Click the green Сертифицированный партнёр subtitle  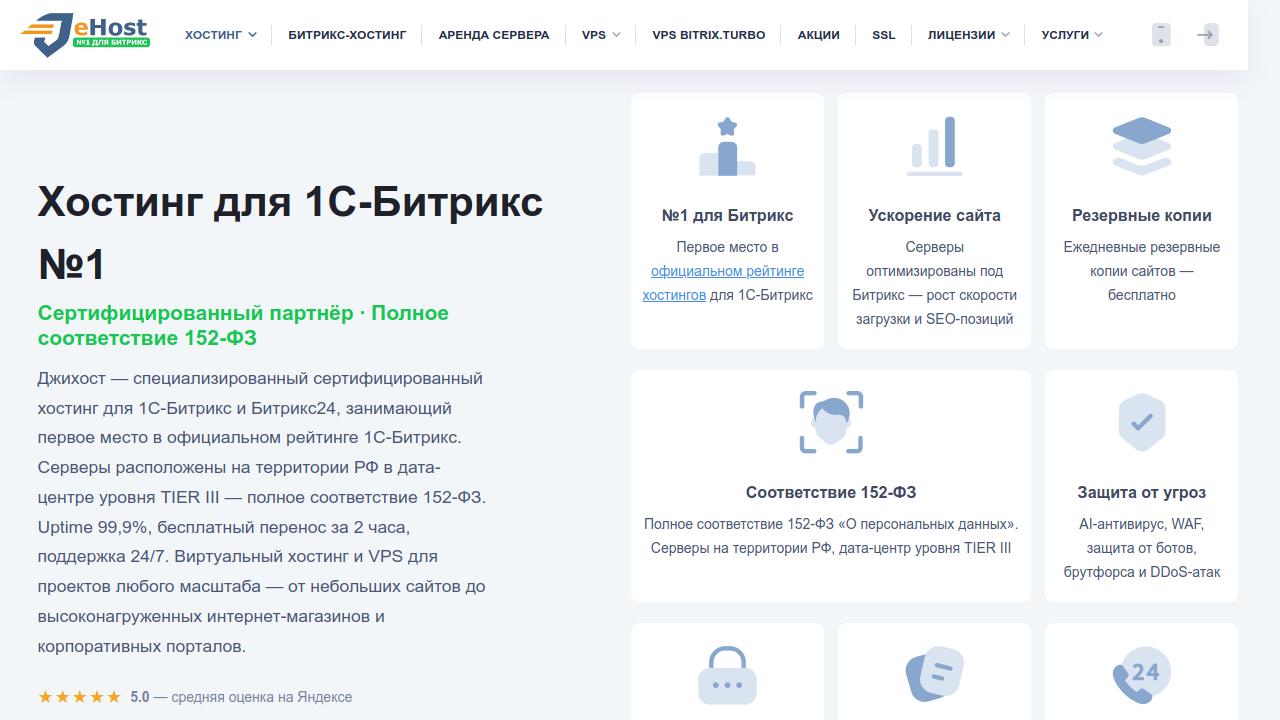click(243, 325)
